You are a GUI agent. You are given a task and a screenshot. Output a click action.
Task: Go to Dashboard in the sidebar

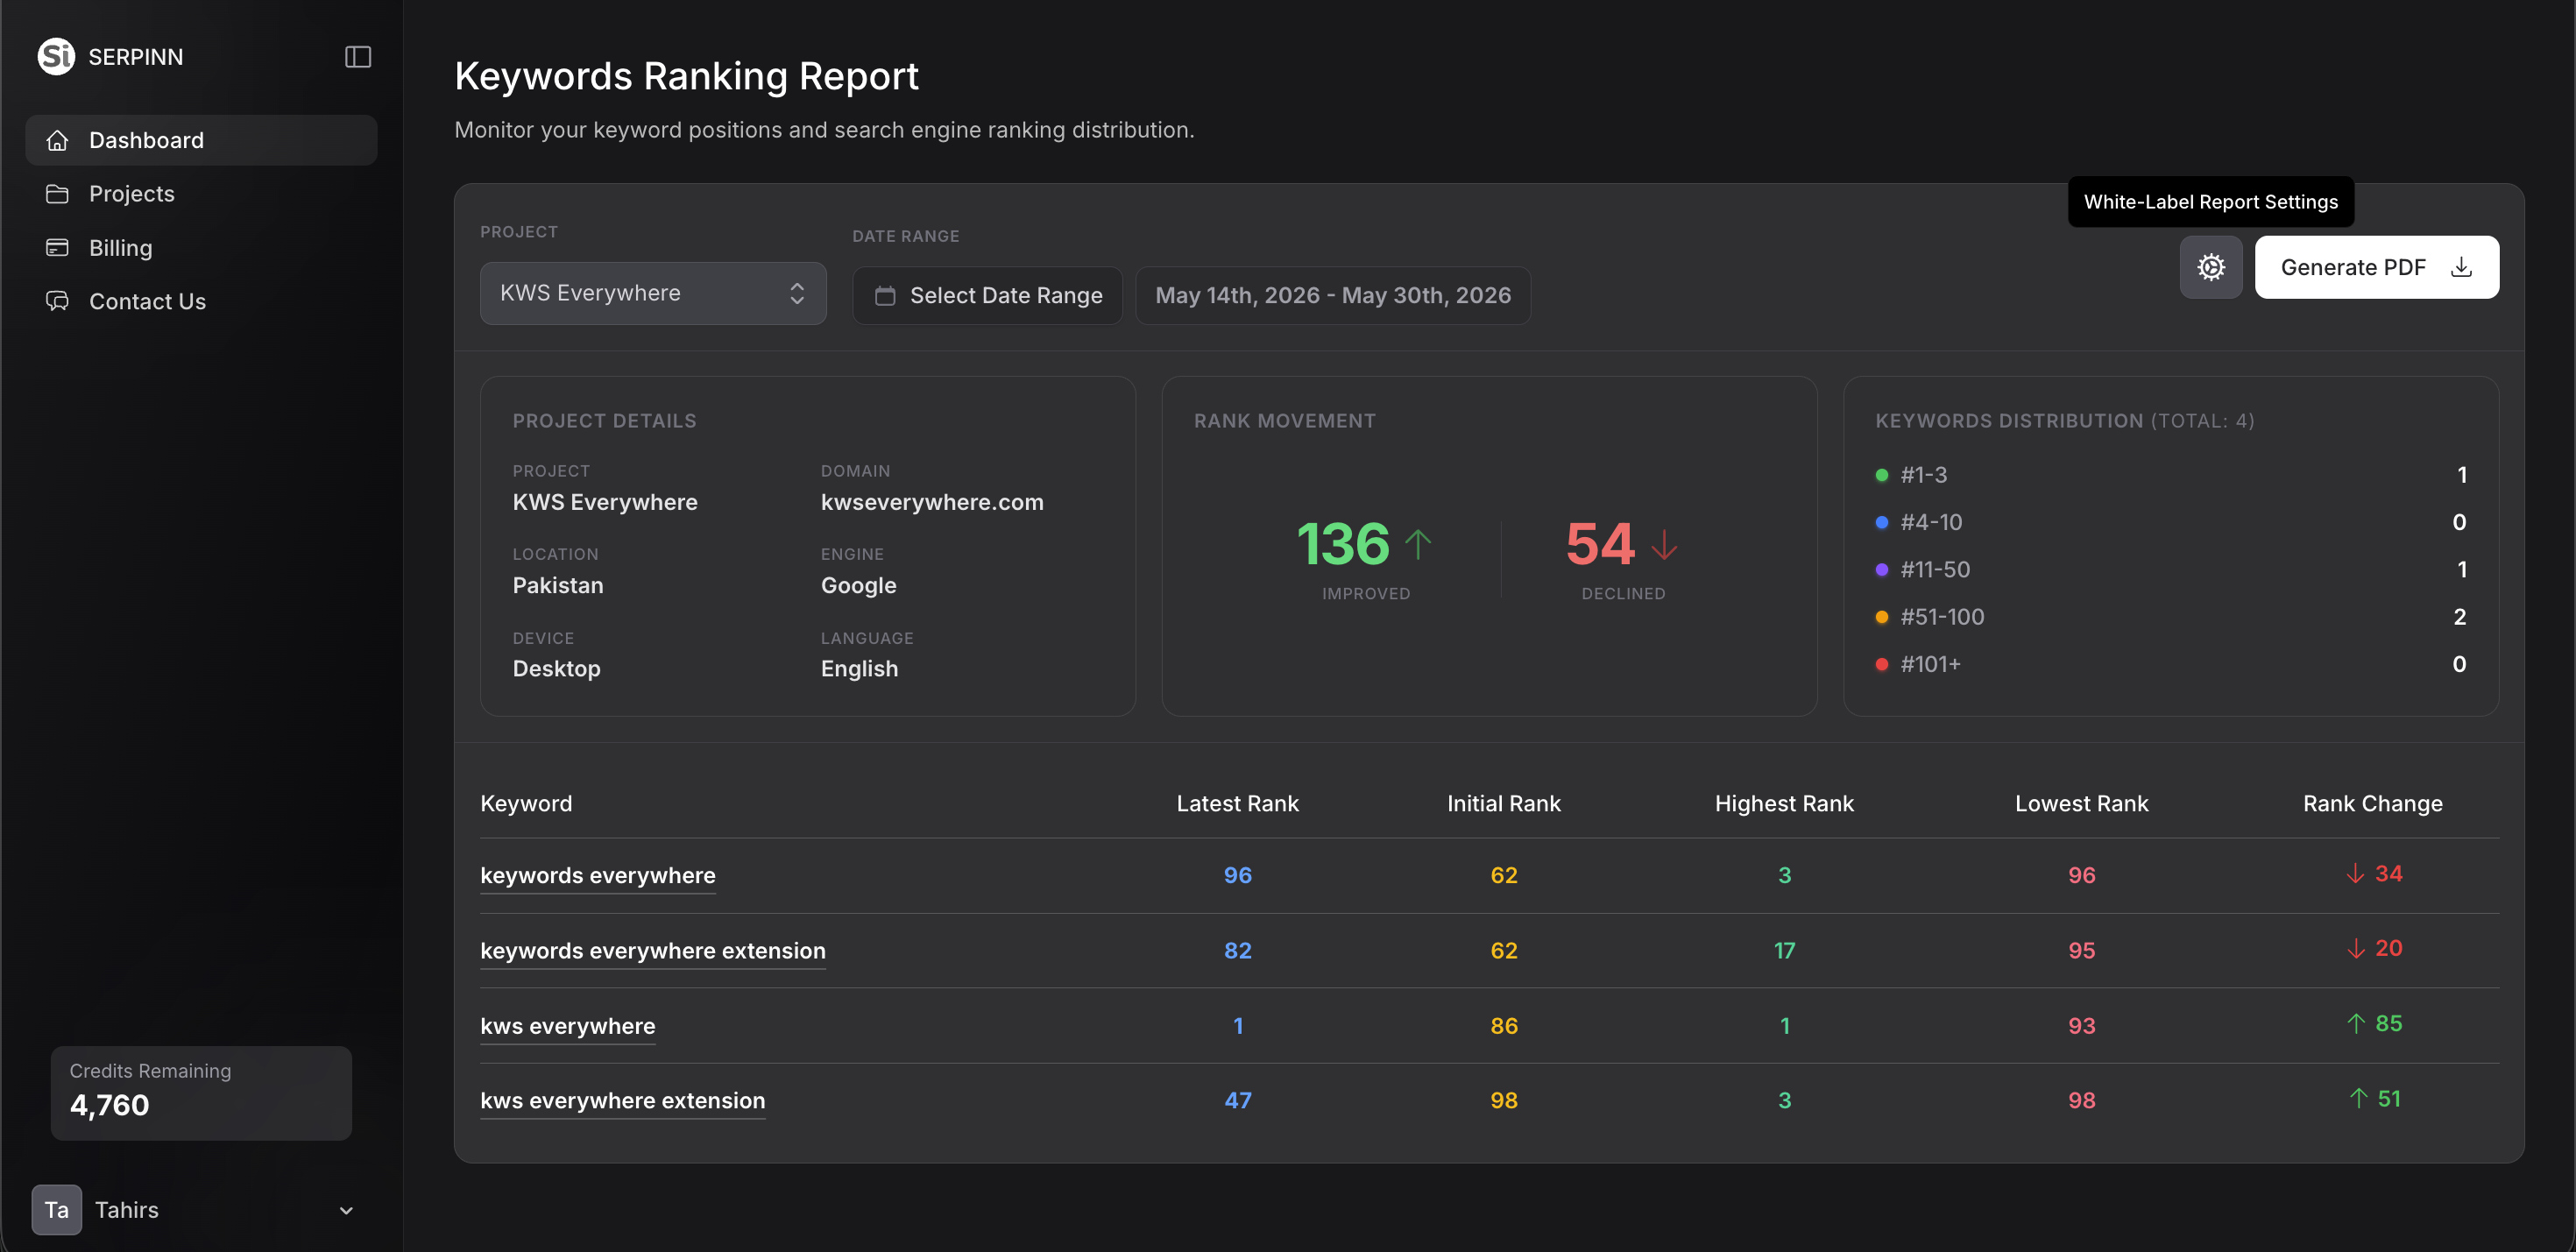[x=201, y=140]
